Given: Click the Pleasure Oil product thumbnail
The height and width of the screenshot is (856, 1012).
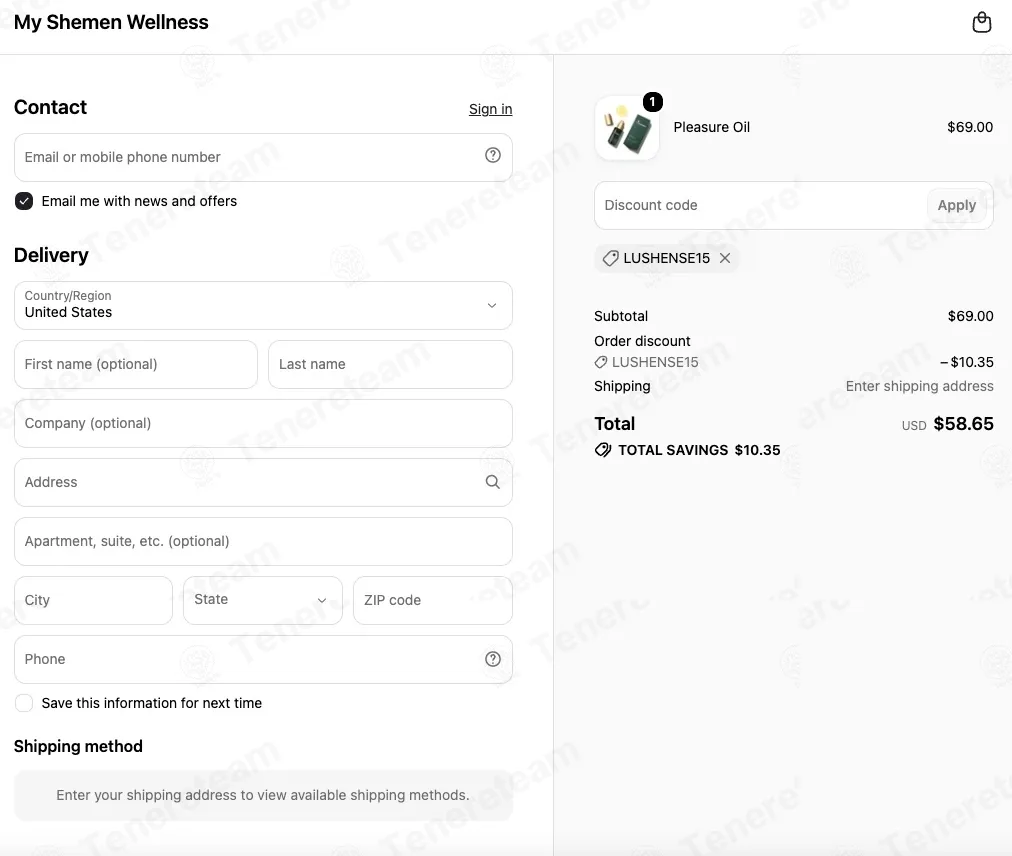Looking at the screenshot, I should tap(627, 128).
